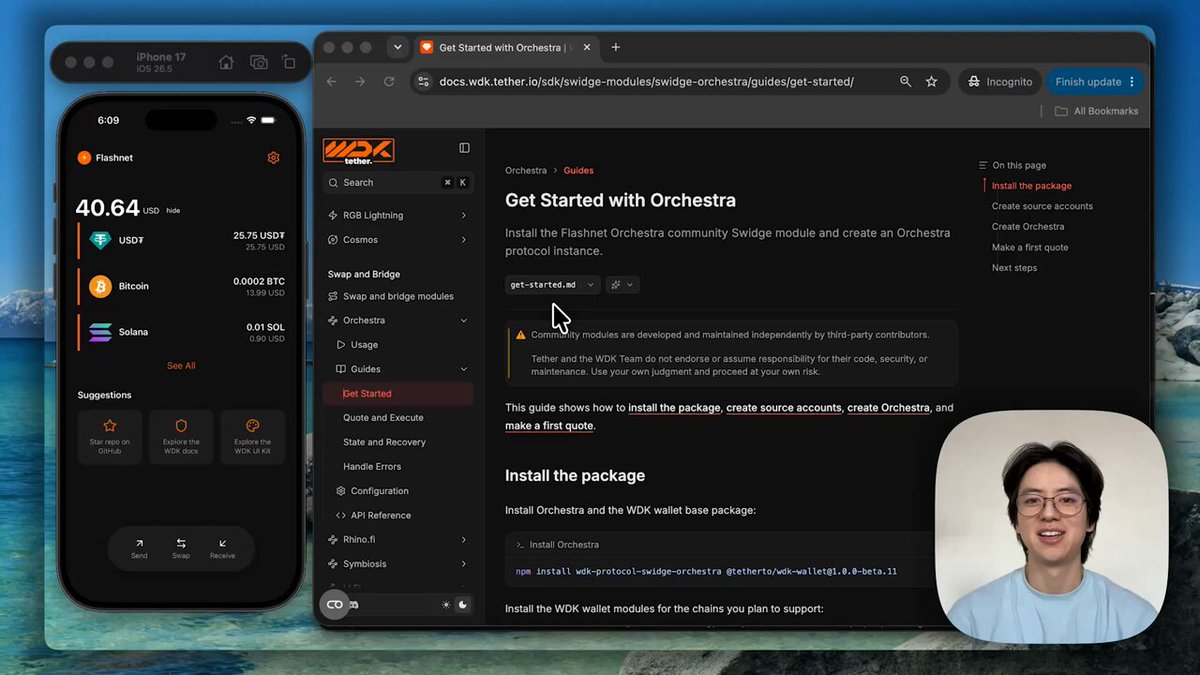This screenshot has height=675, width=1200.
Task: Open Star repo on GitHub suggestion
Action: [110, 436]
